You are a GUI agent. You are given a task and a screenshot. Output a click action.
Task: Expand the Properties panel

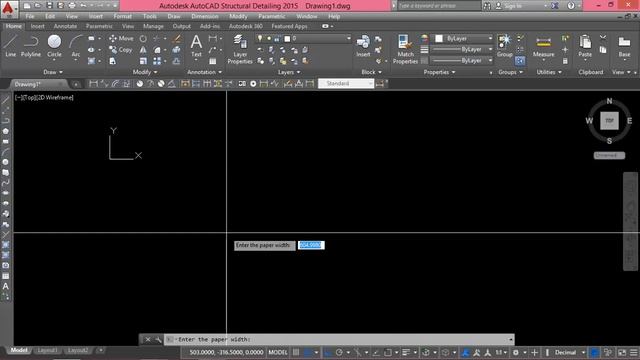439,72
